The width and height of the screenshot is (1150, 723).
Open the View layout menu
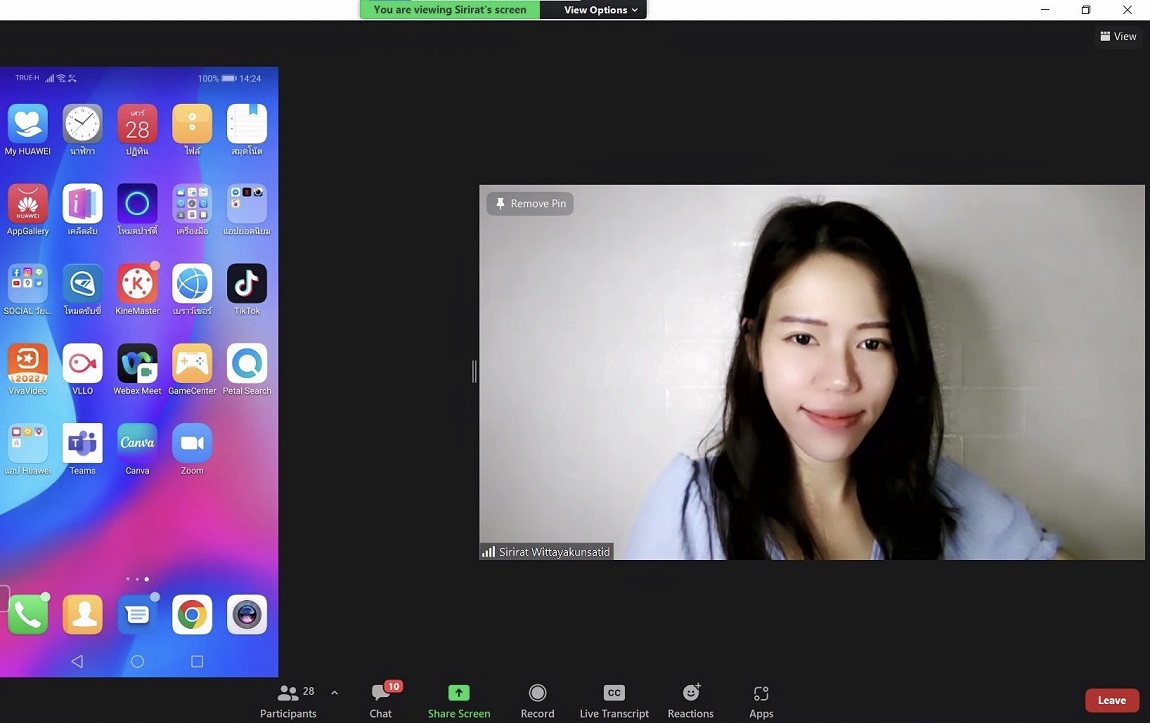pos(1118,36)
